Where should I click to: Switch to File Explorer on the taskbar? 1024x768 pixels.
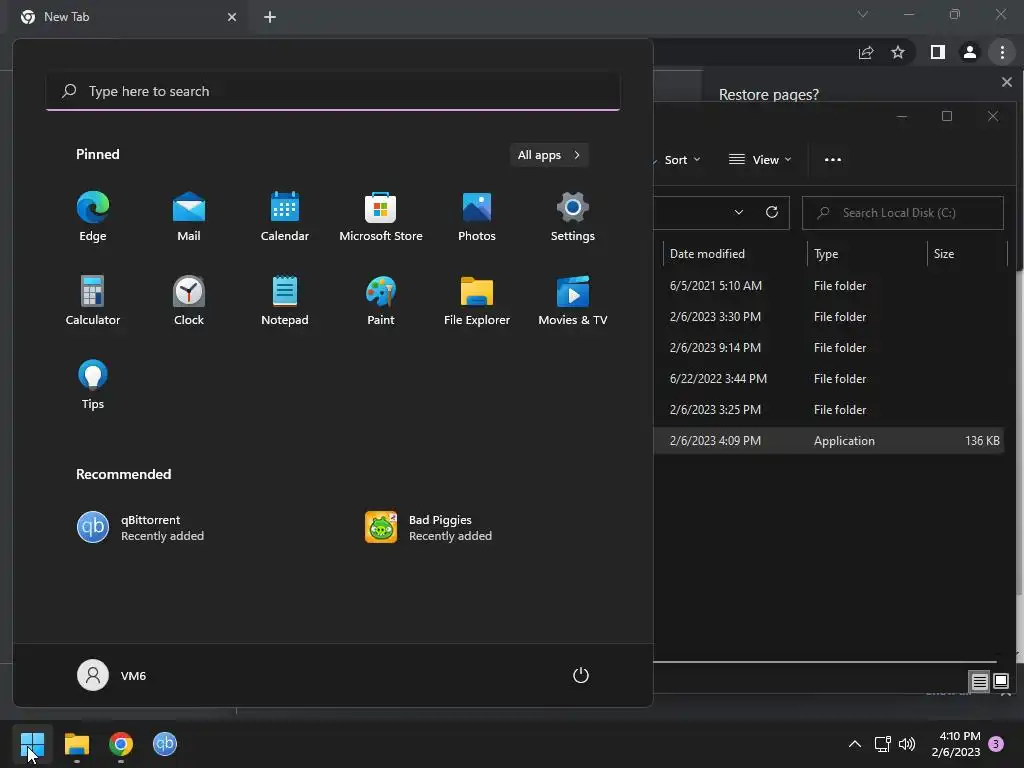coord(77,744)
